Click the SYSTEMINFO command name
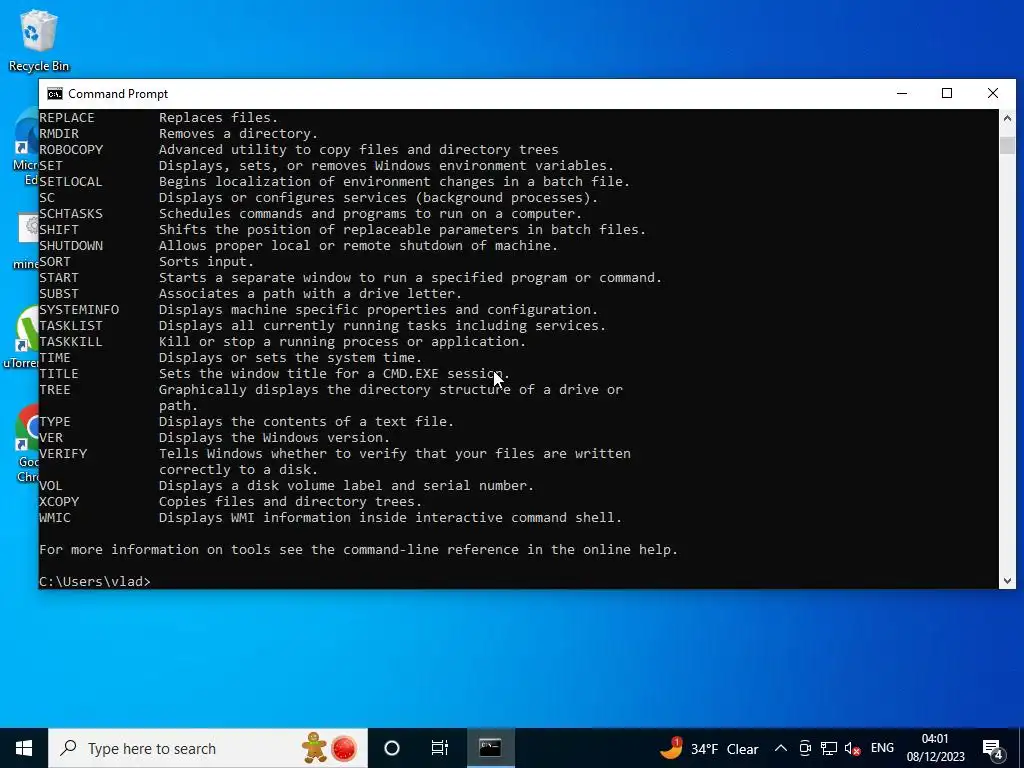Screen dimensions: 1024x768 pyautogui.click(x=79, y=310)
